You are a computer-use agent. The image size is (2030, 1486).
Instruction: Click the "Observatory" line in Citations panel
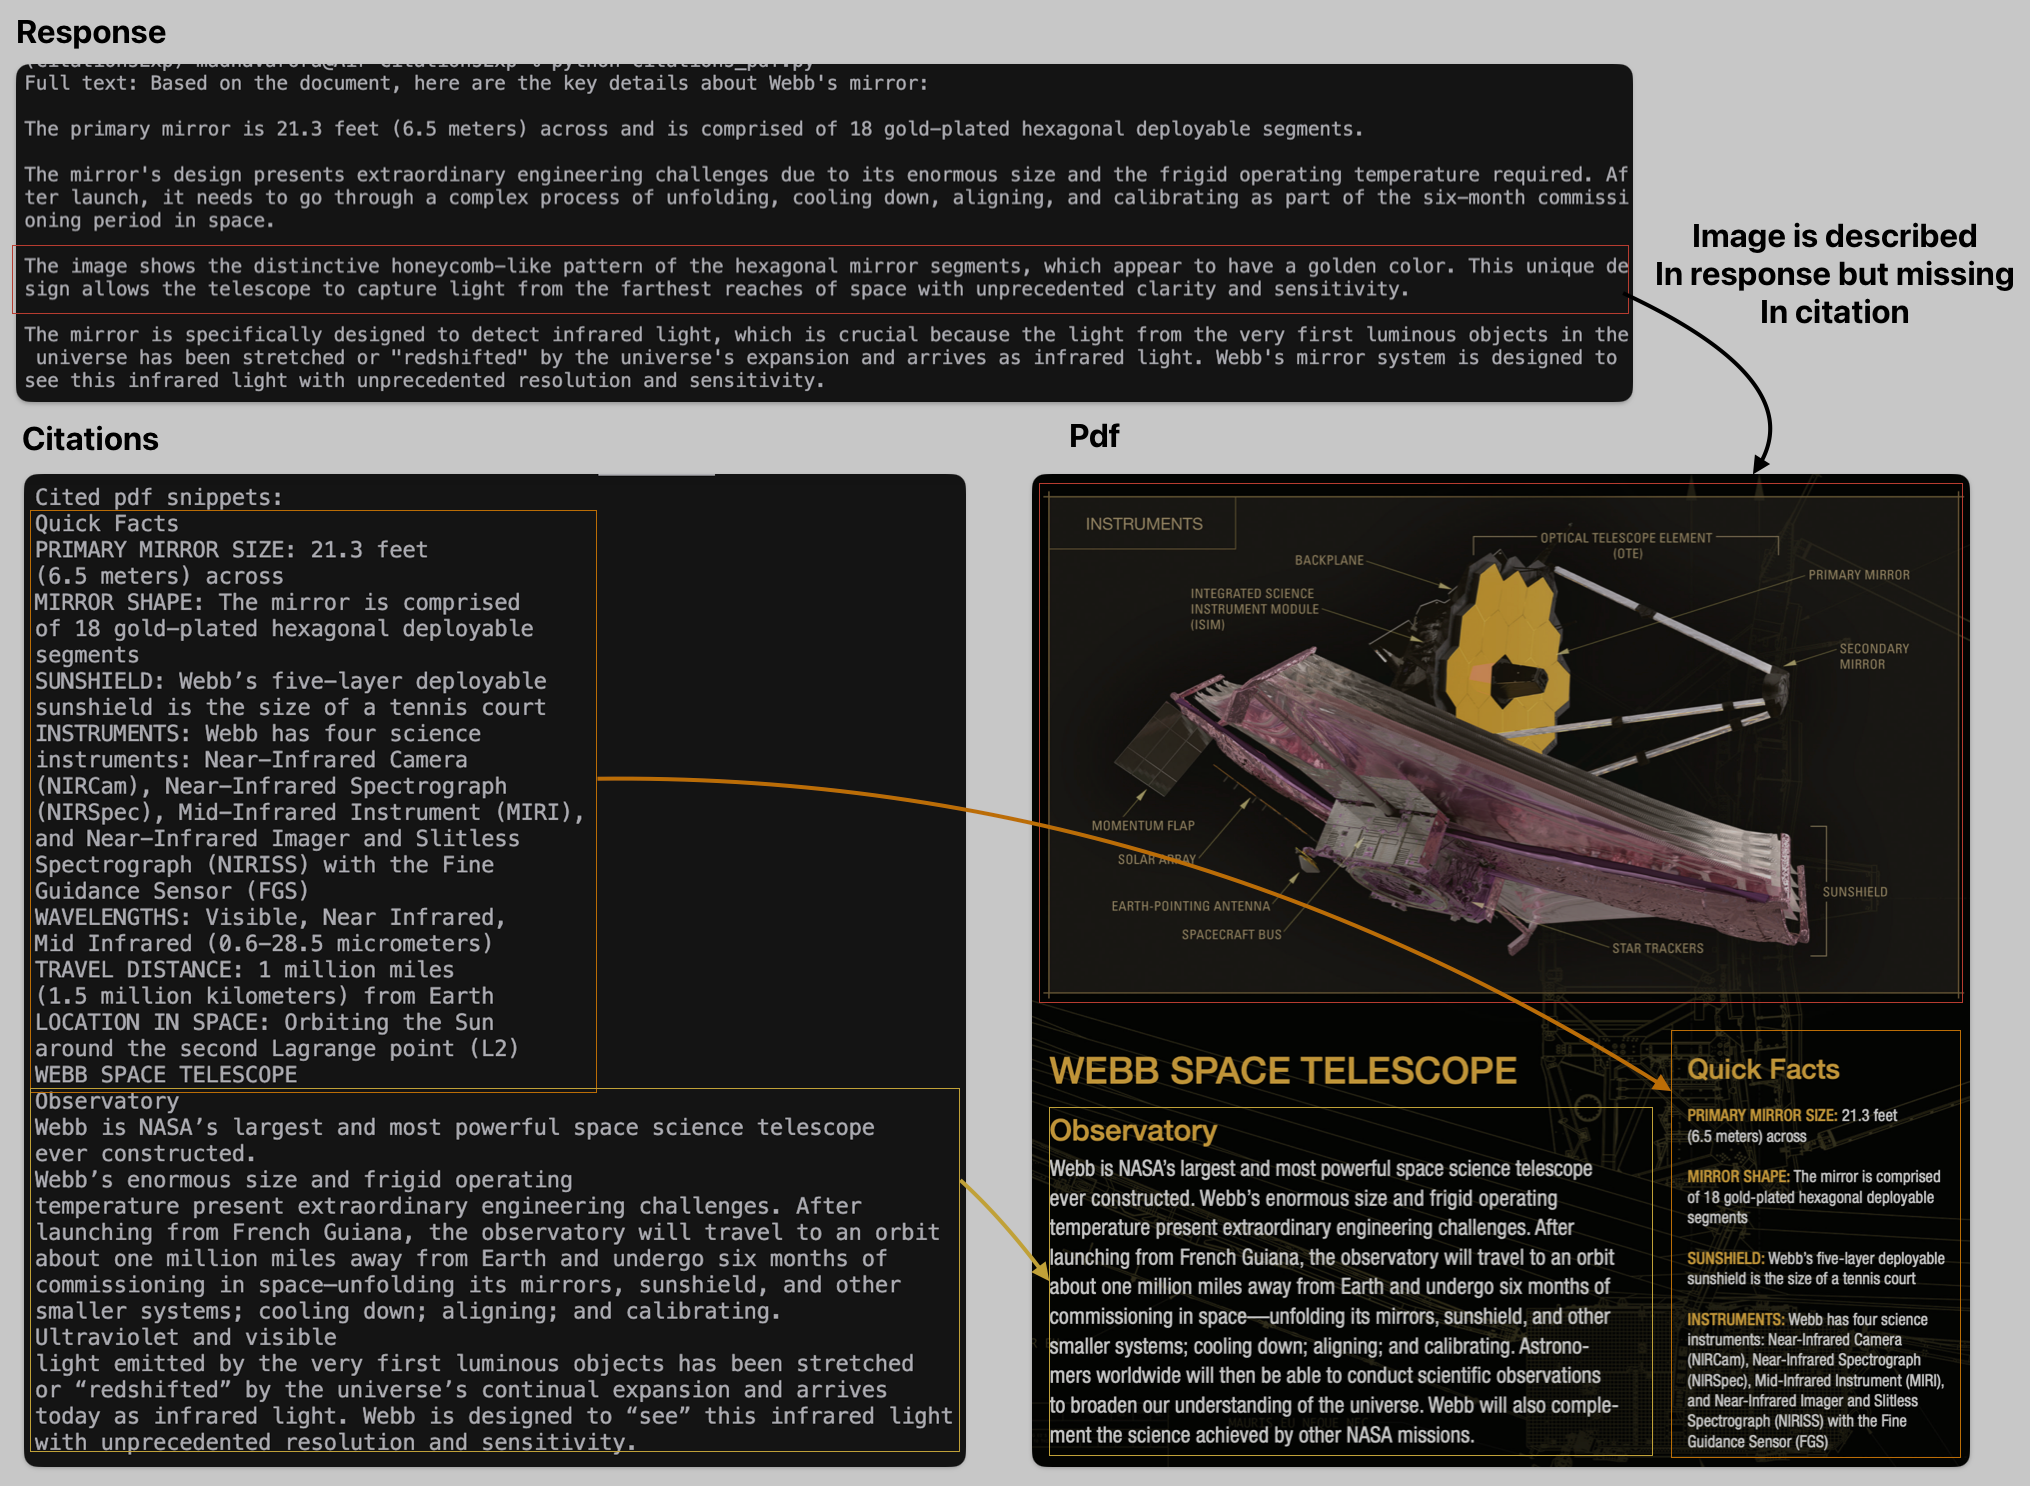coord(107,1101)
